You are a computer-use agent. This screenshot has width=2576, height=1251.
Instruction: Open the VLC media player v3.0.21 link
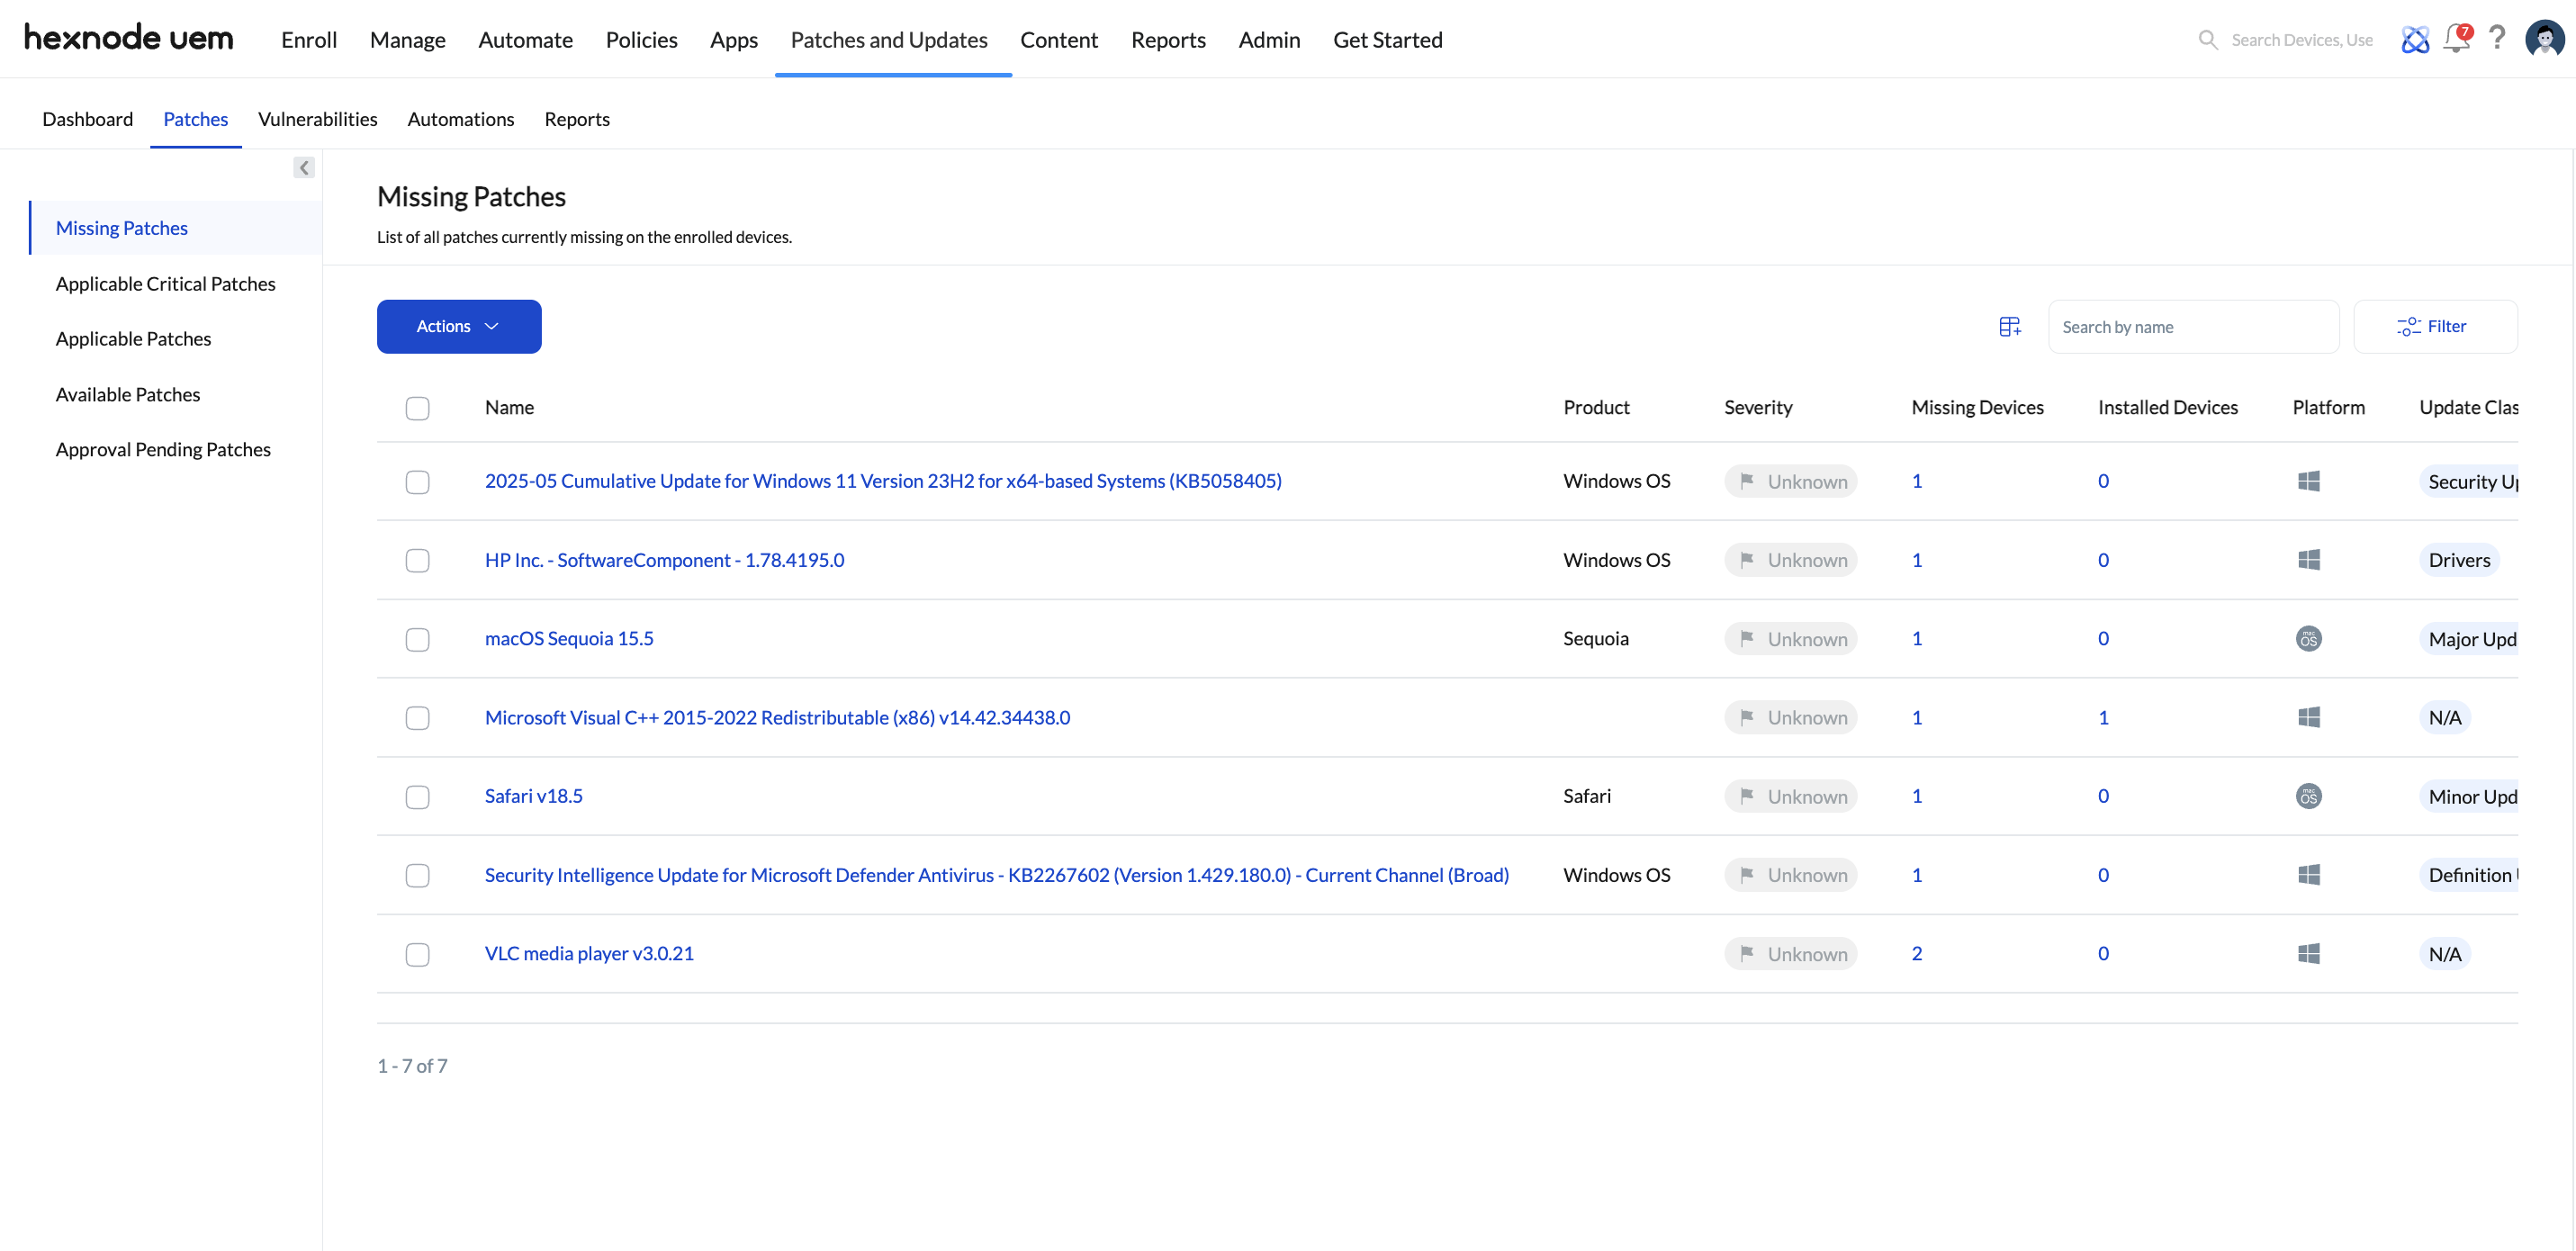589,953
